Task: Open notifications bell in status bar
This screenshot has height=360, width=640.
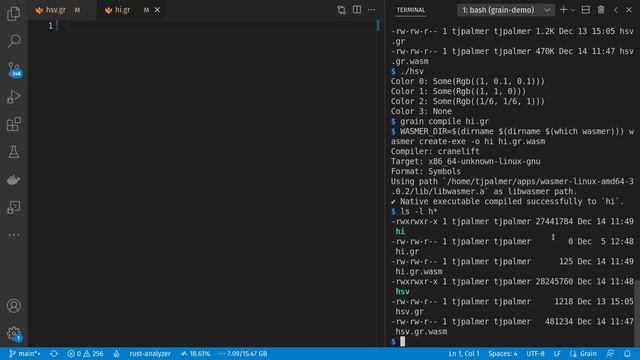Action: [627, 353]
